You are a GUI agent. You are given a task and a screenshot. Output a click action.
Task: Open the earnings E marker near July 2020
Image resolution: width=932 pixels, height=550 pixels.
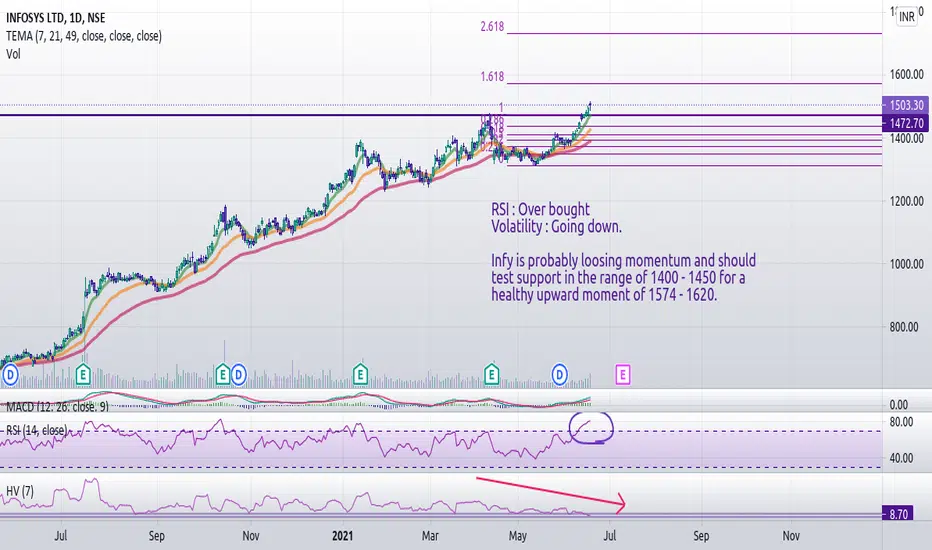pos(83,375)
